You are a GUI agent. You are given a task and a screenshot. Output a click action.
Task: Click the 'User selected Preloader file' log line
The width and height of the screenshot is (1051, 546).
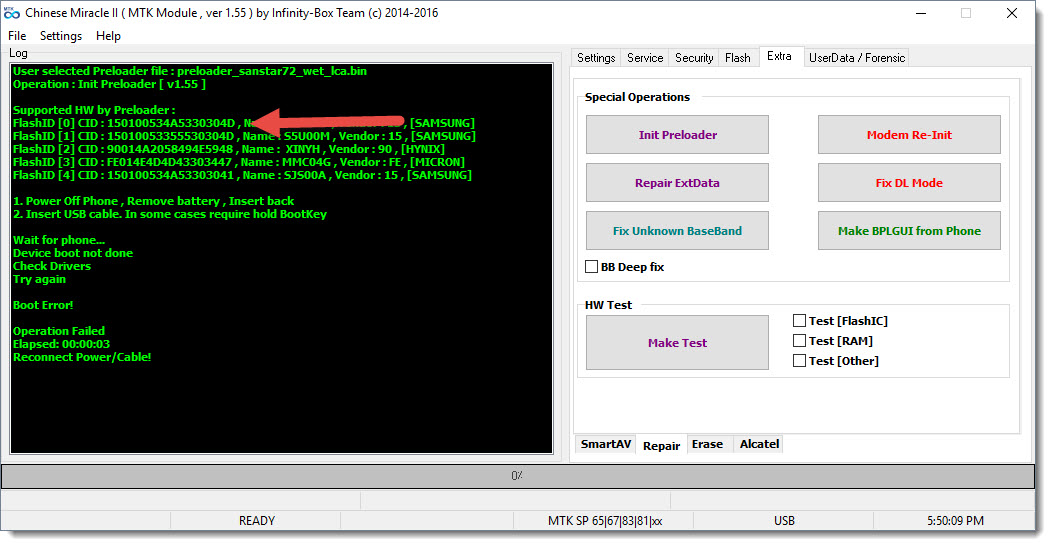click(x=190, y=71)
